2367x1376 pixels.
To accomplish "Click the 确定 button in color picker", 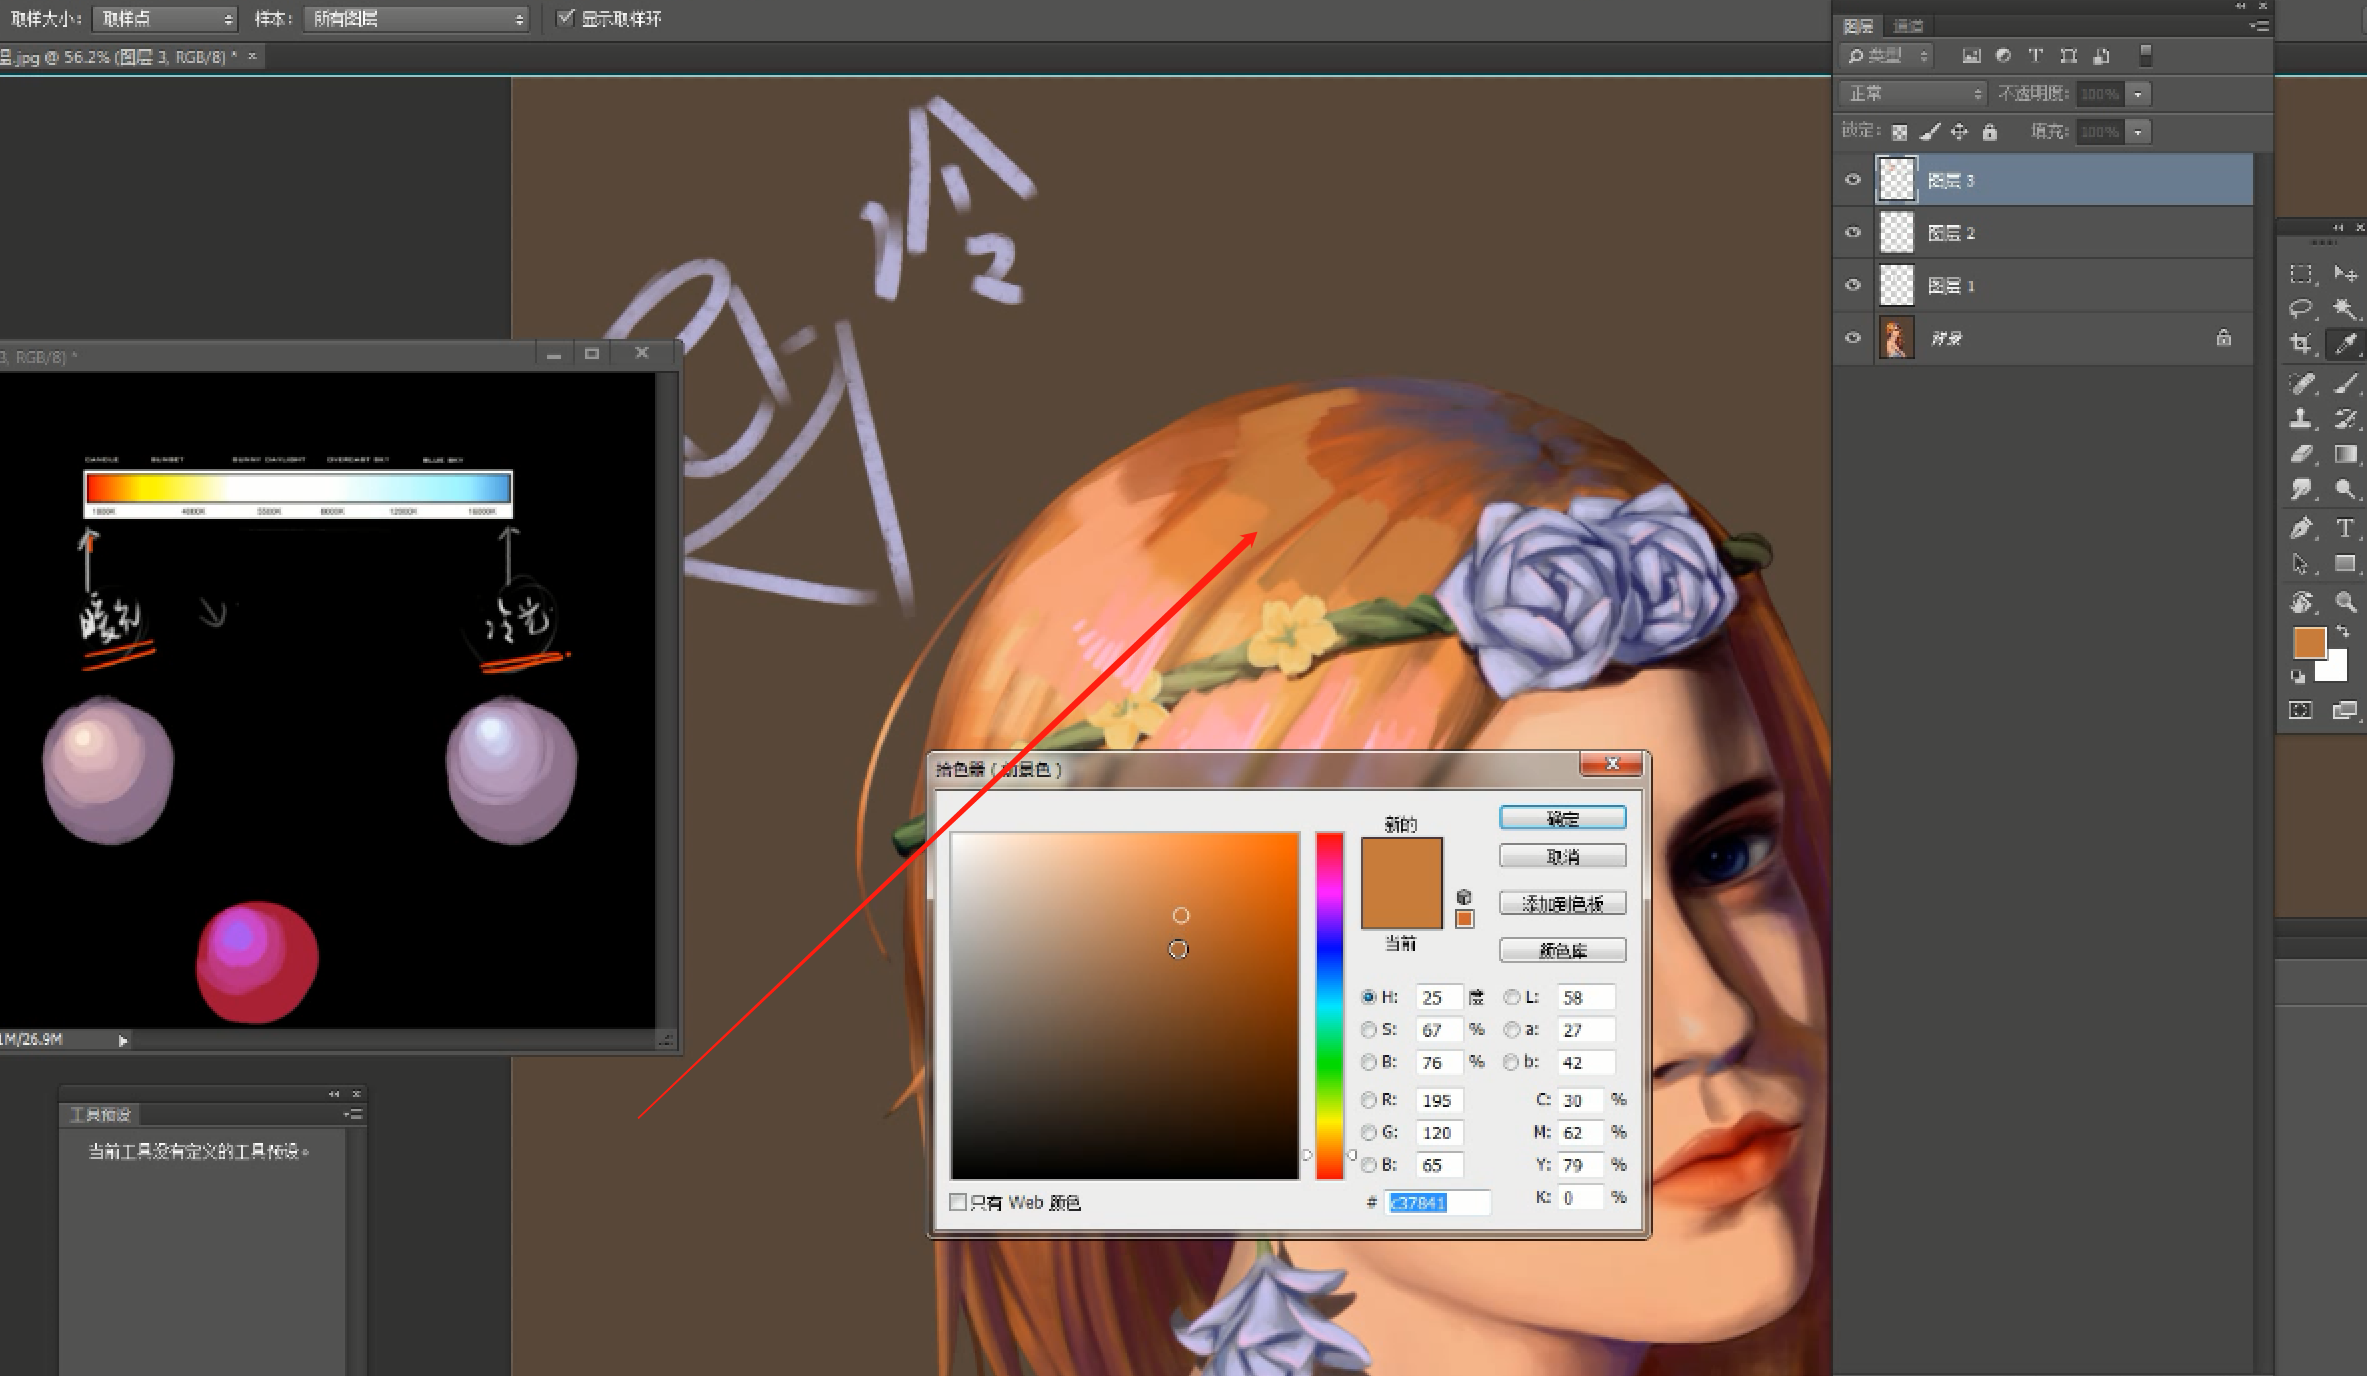I will pos(1562,818).
